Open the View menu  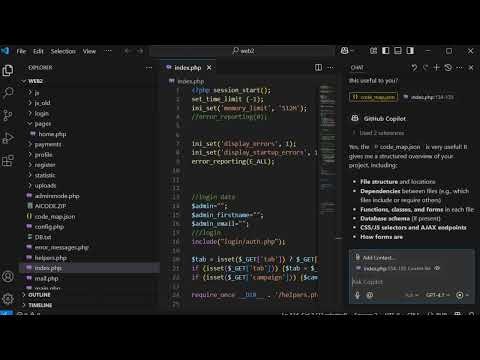click(89, 51)
